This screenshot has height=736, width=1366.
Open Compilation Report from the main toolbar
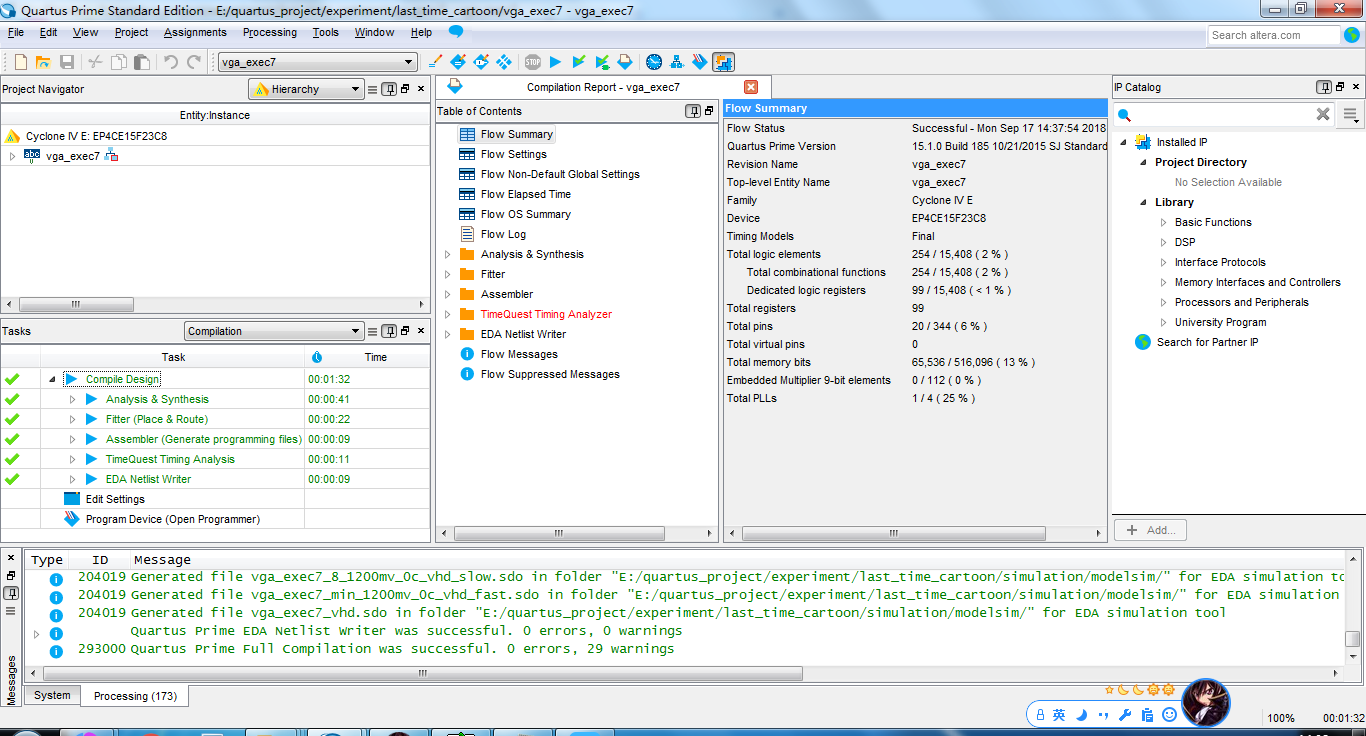[x=625, y=62]
